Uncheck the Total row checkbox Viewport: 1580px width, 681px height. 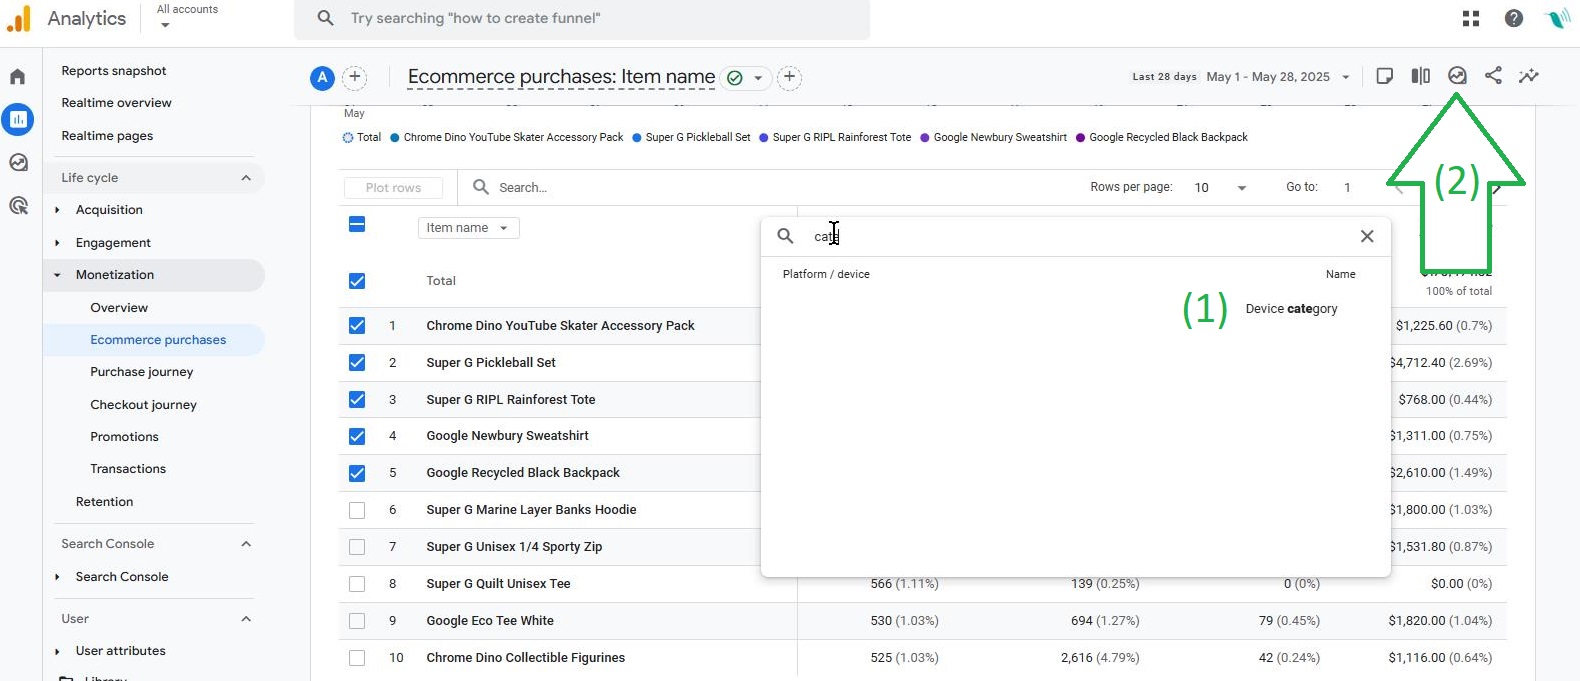coord(357,281)
